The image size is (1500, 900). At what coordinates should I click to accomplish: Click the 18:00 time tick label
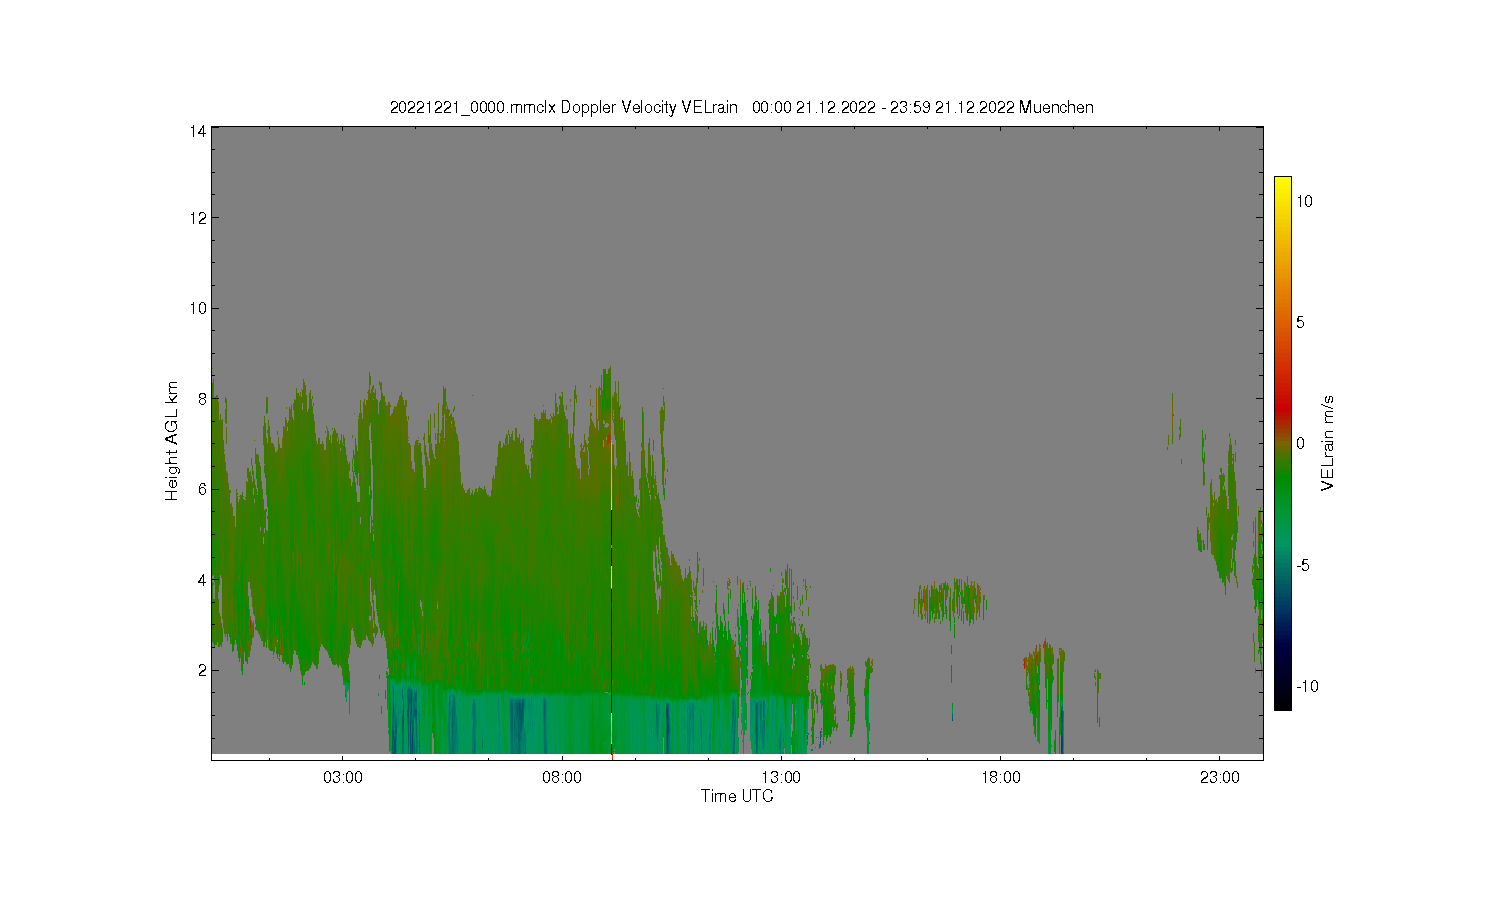click(1000, 778)
